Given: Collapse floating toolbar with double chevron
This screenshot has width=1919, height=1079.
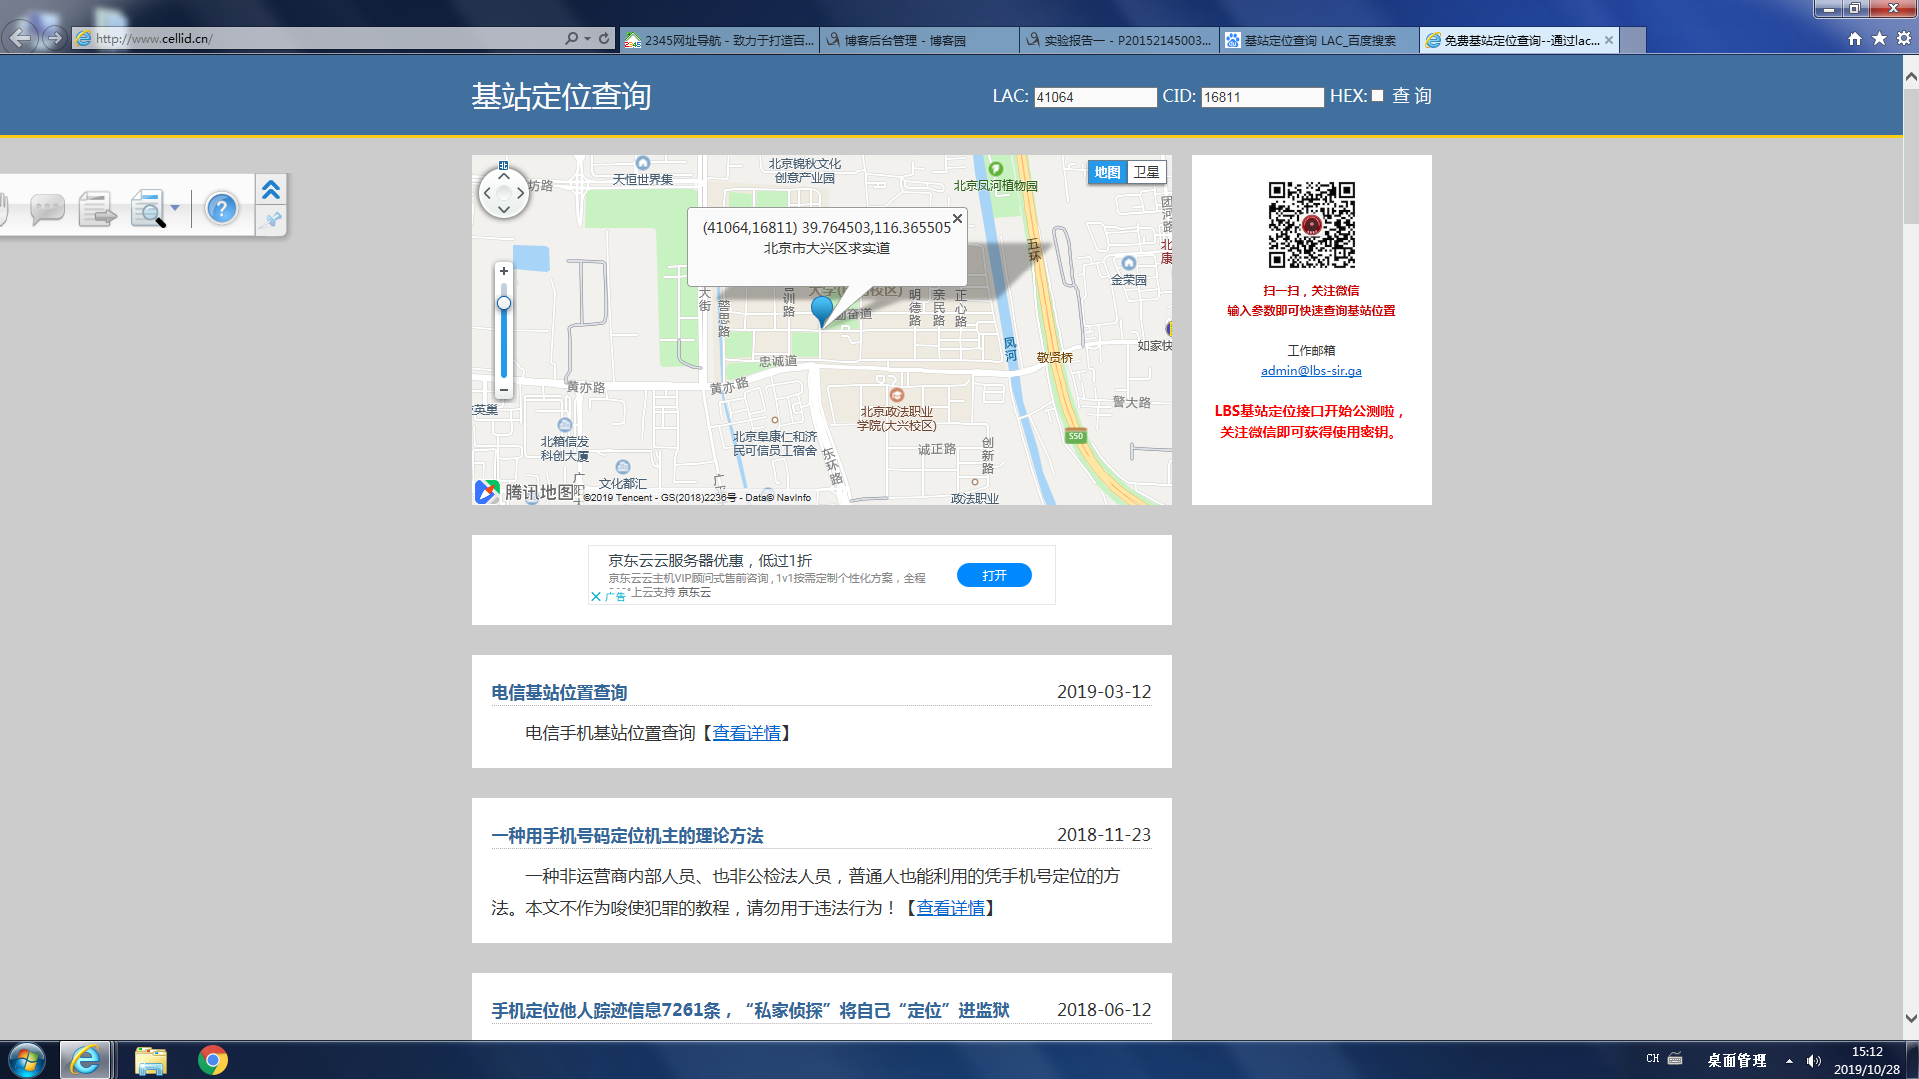Looking at the screenshot, I should [271, 190].
